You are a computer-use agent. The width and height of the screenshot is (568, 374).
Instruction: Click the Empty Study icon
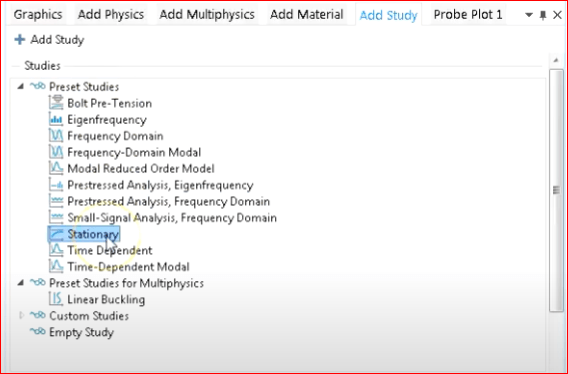(x=38, y=332)
